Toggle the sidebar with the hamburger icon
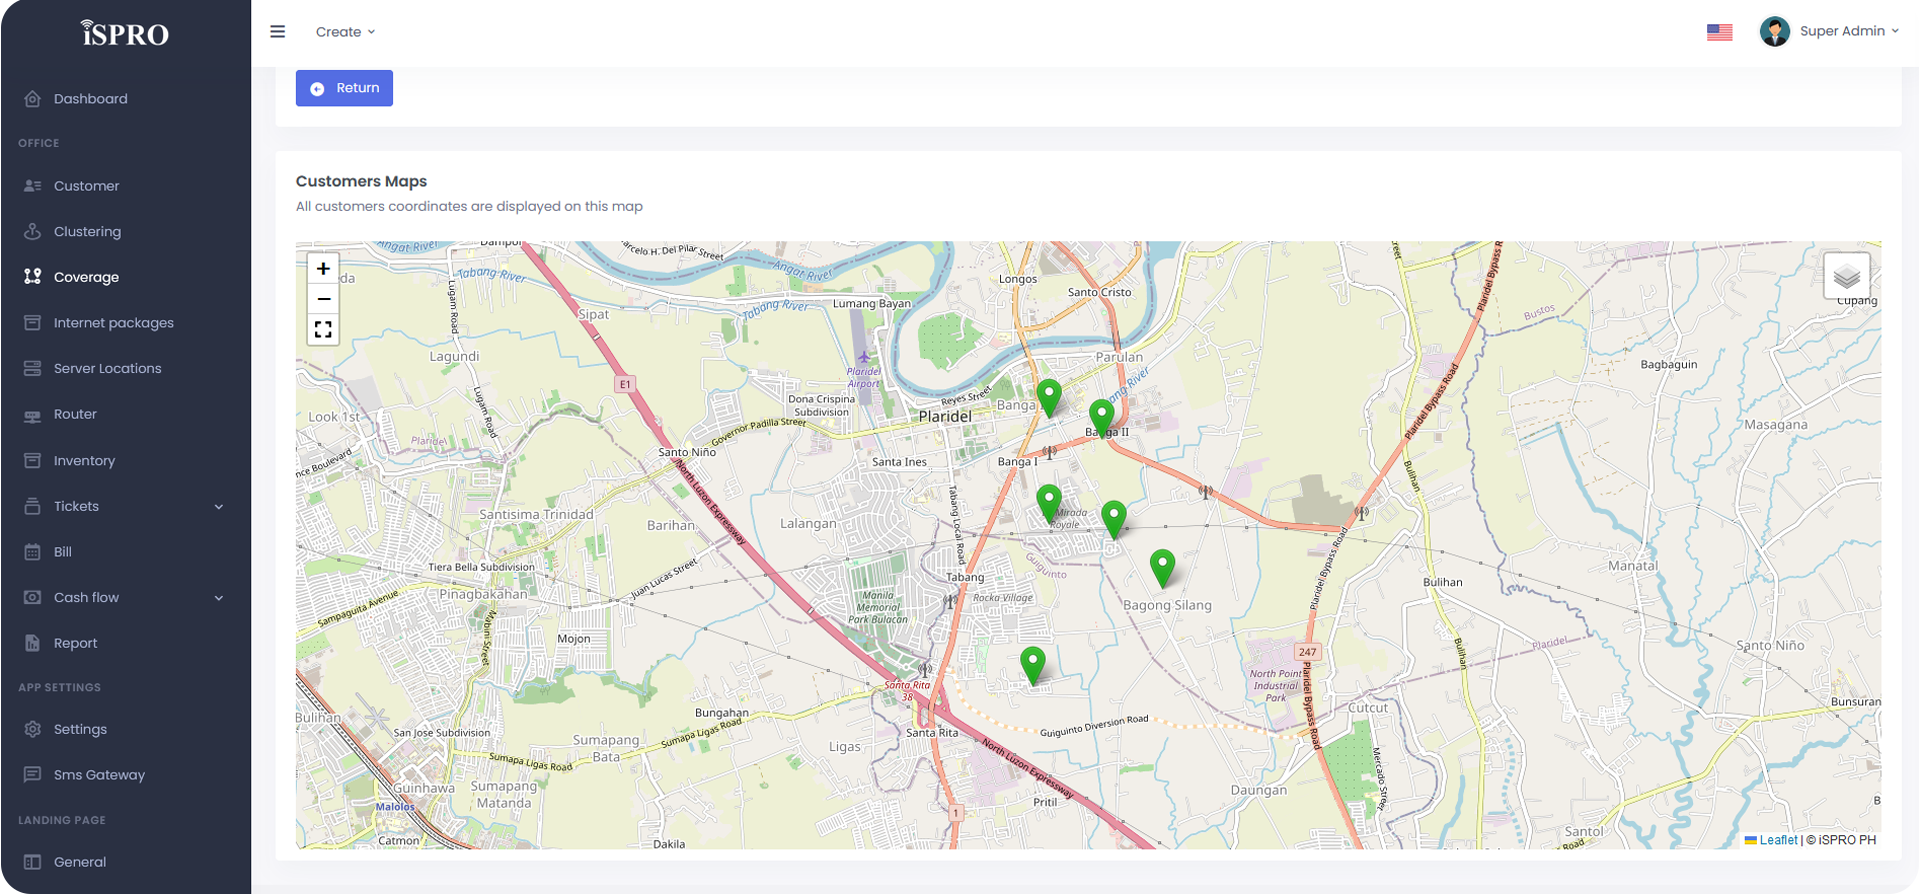This screenshot has height=894, width=1920. [278, 32]
